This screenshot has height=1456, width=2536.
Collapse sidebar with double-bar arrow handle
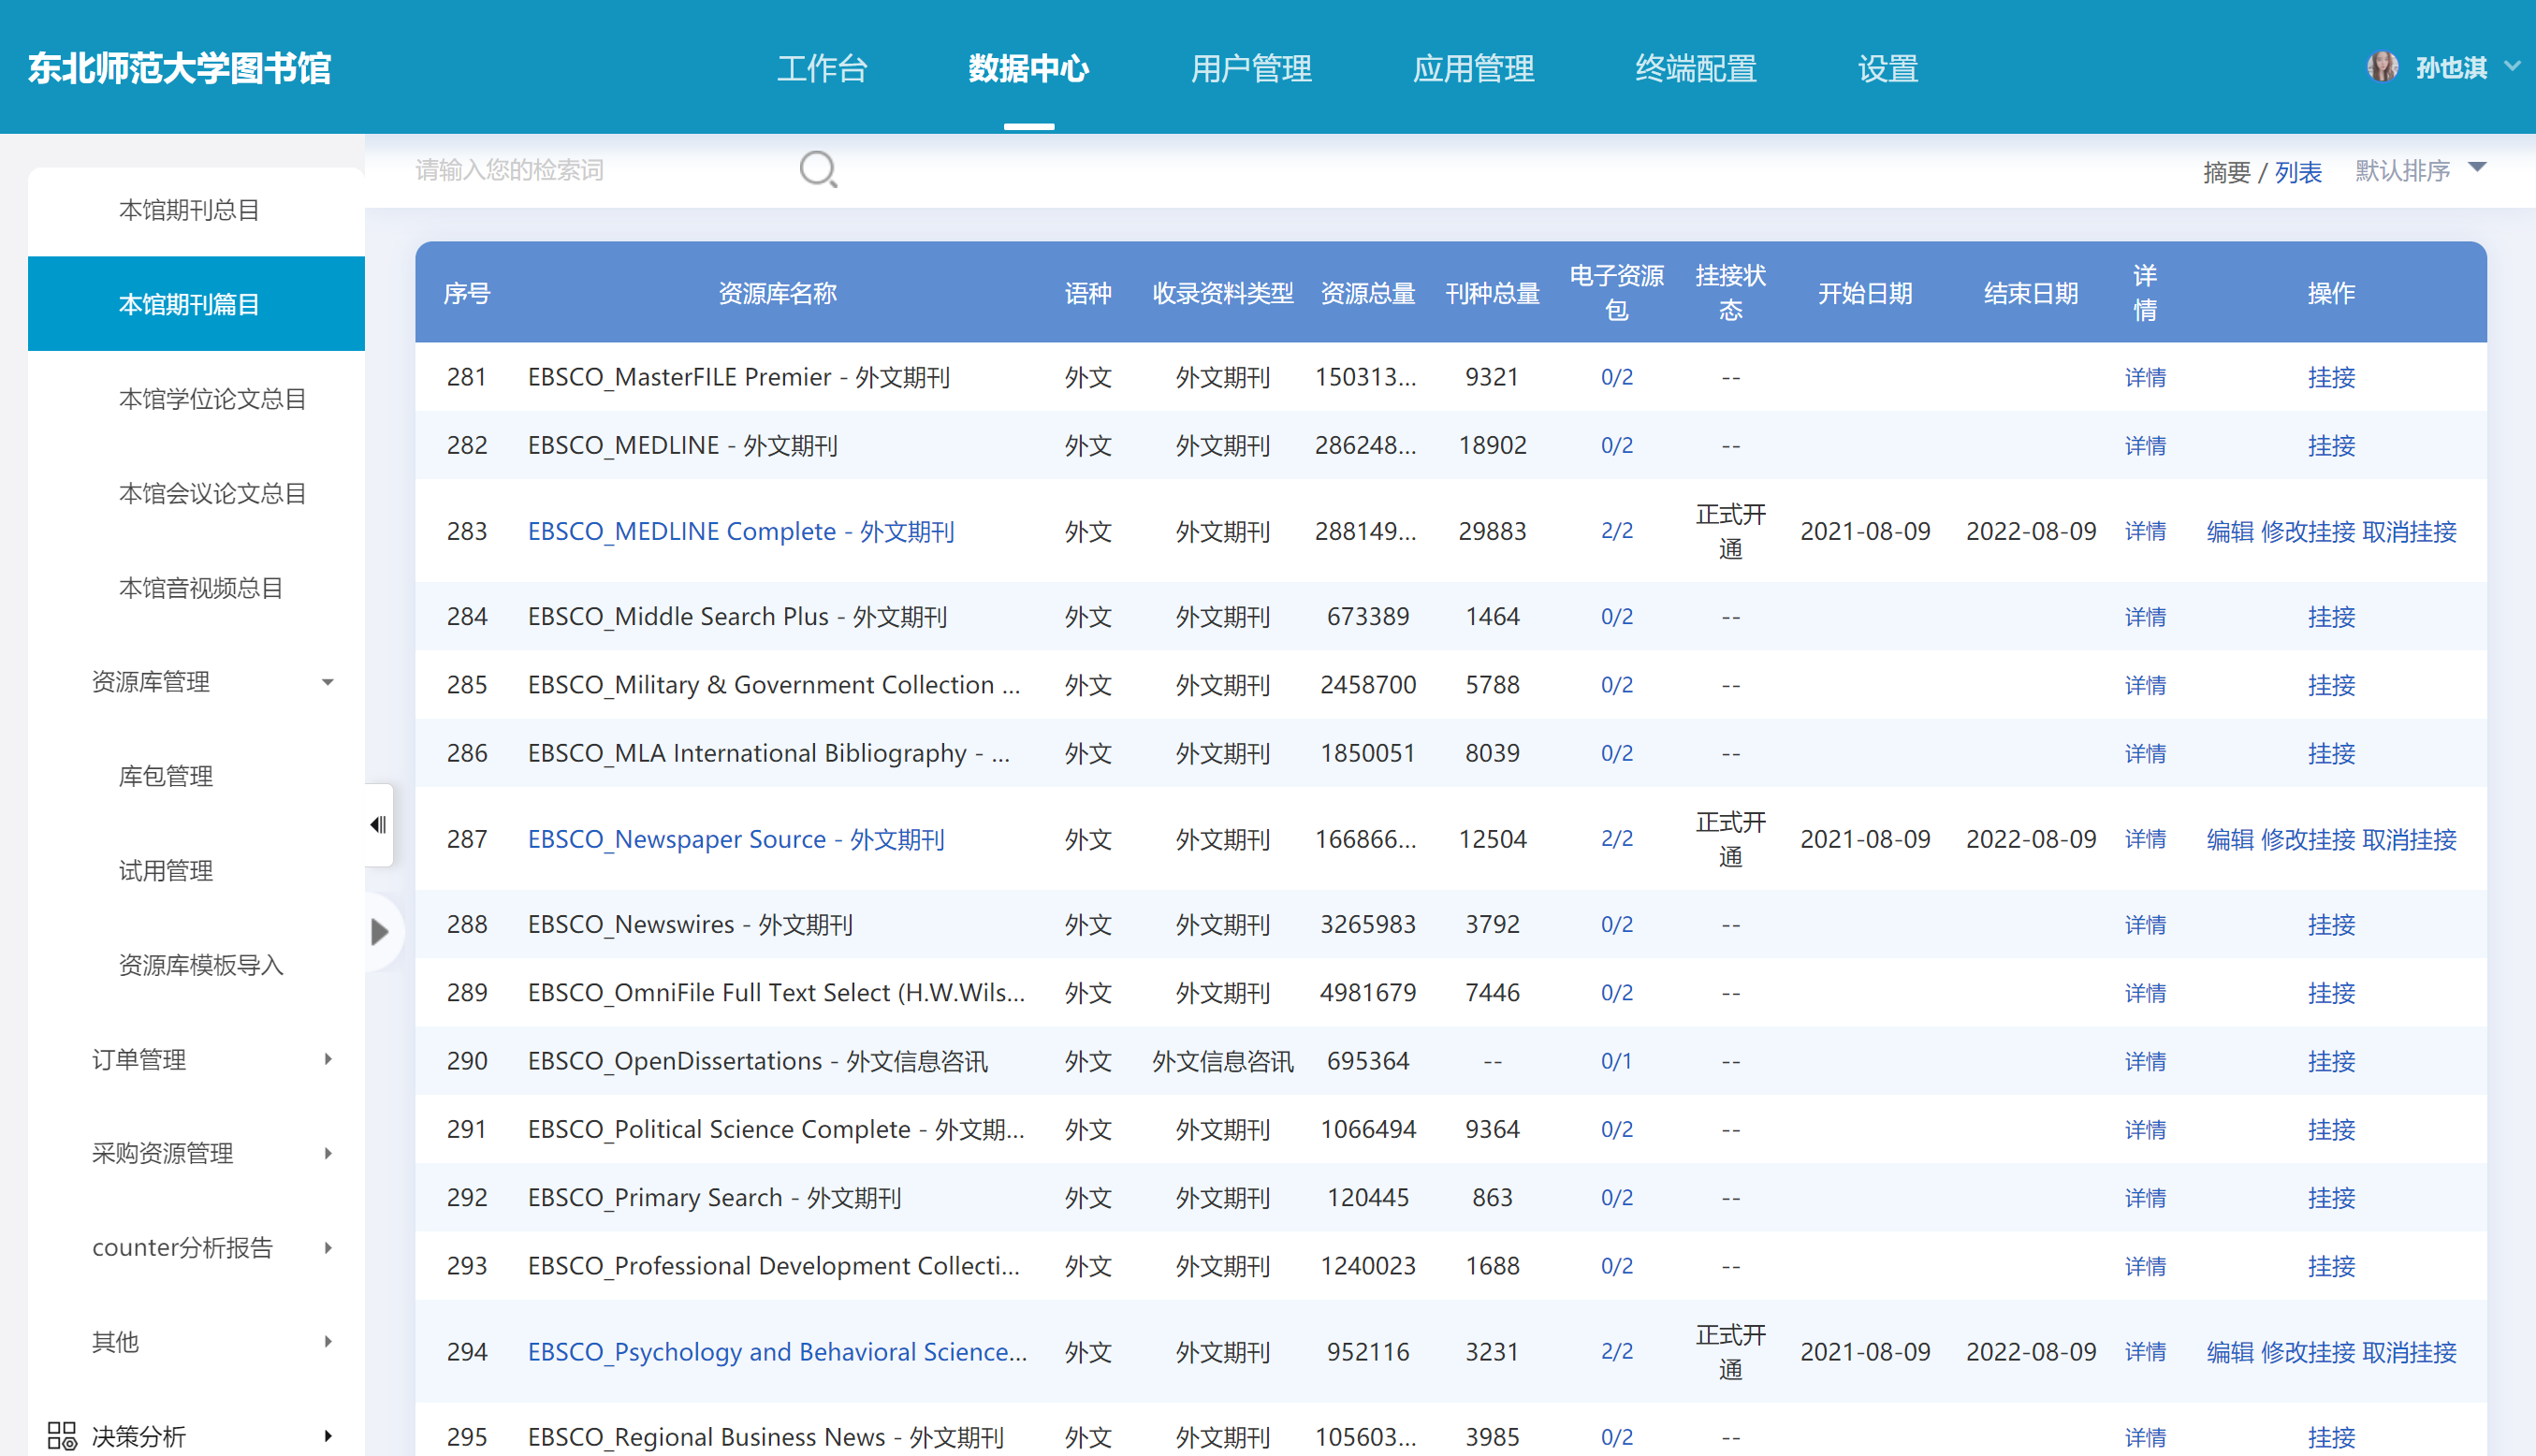[x=378, y=824]
